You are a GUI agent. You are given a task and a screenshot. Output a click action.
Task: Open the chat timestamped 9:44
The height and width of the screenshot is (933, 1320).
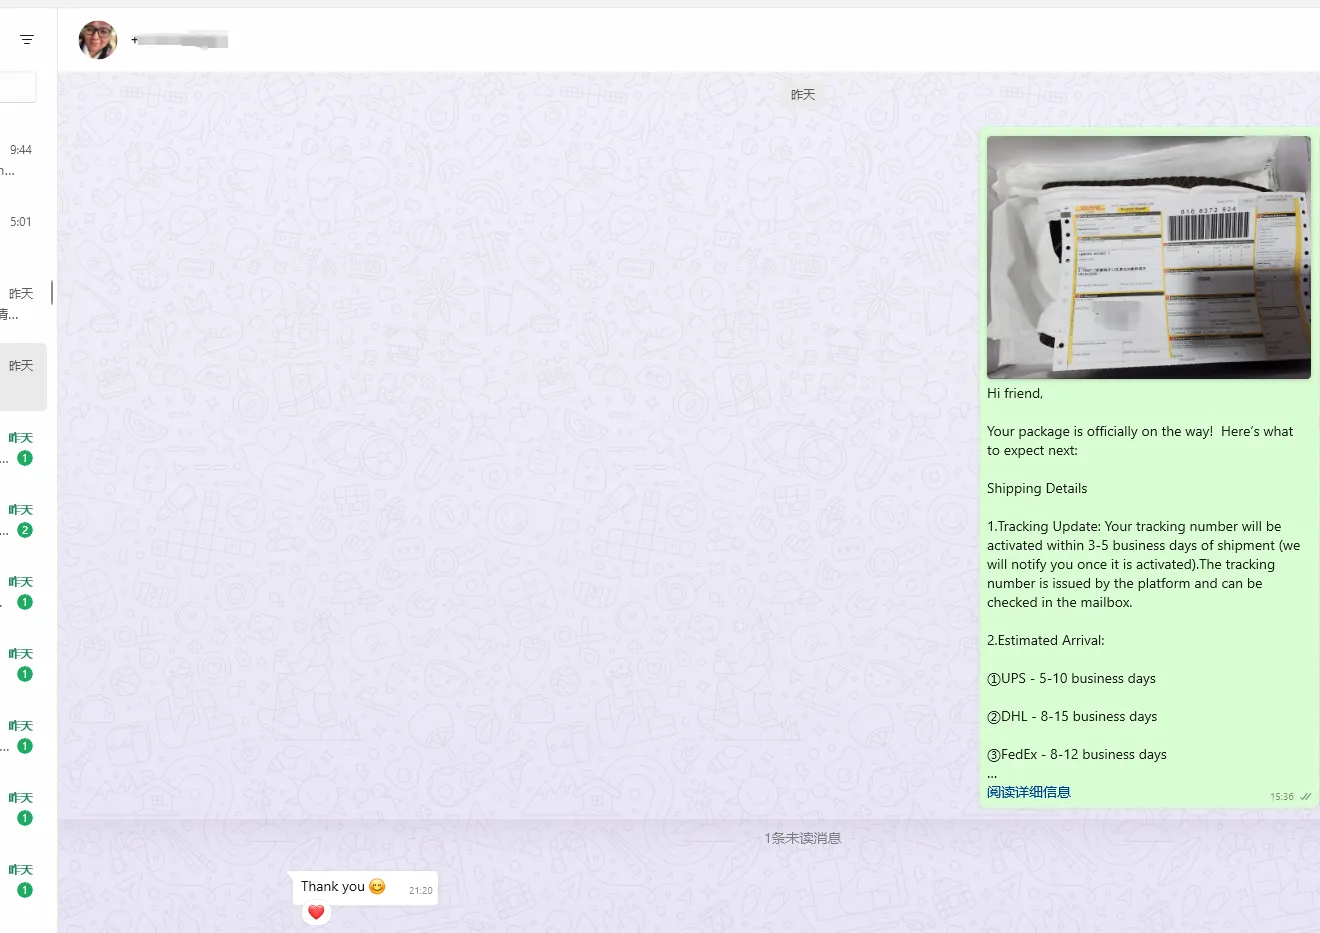(x=23, y=160)
